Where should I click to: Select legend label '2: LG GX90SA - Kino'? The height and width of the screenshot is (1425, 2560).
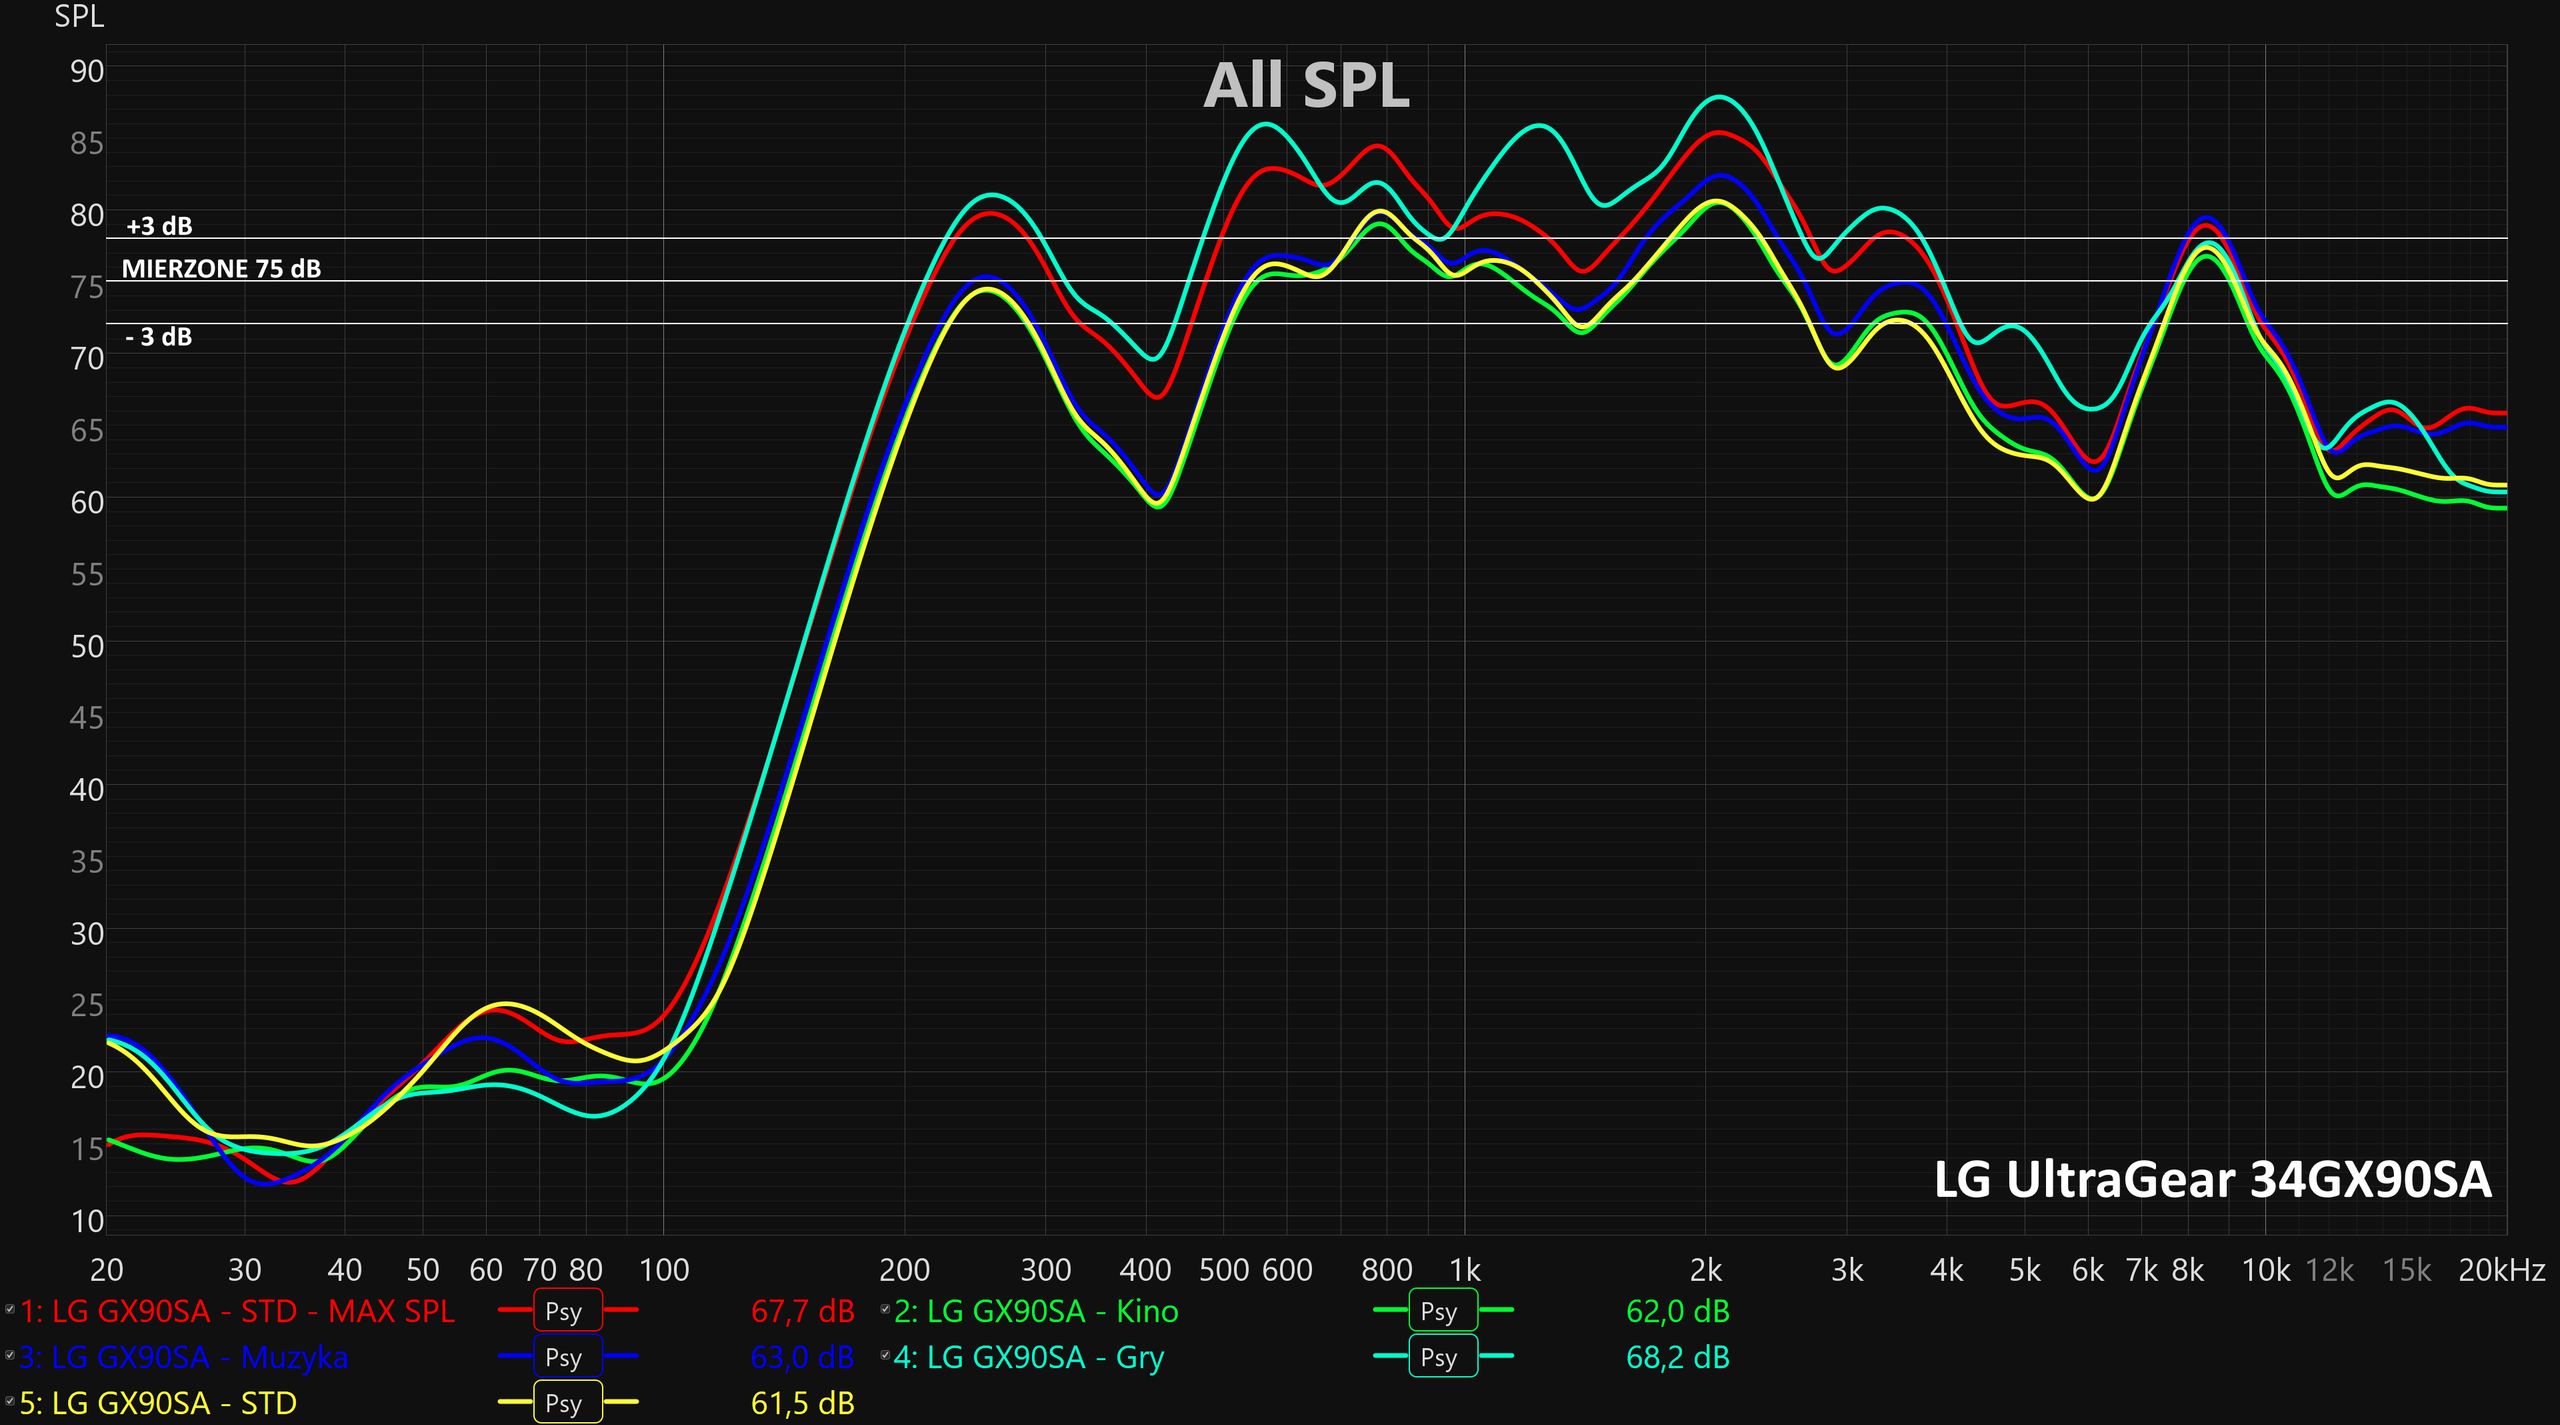click(x=1036, y=1311)
